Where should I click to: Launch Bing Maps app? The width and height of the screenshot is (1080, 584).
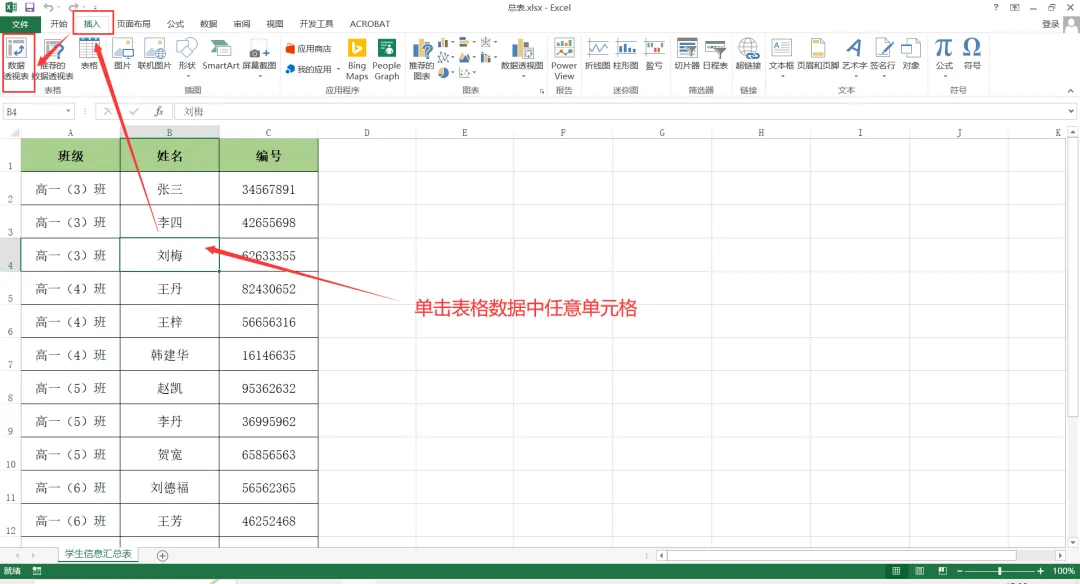click(357, 59)
